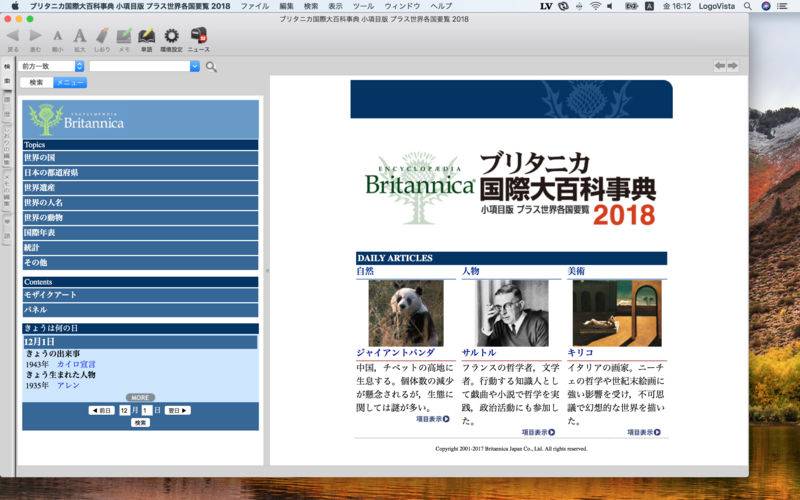Open the 検索 menu in the menu bar

311,6
